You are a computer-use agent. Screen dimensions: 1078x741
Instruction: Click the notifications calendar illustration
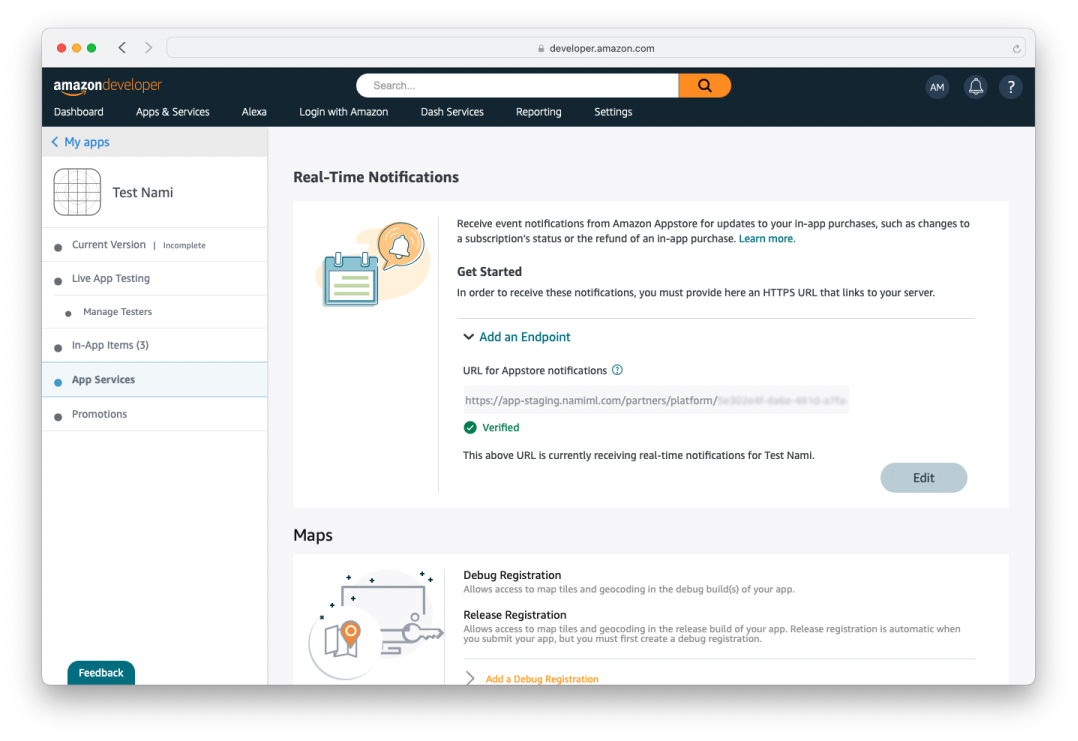(x=373, y=264)
